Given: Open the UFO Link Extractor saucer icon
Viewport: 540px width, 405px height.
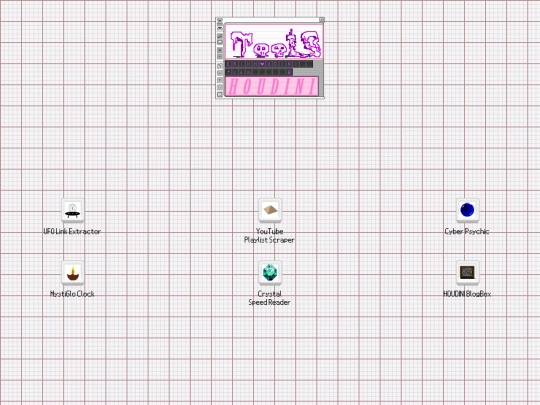Looking at the screenshot, I should [x=73, y=210].
